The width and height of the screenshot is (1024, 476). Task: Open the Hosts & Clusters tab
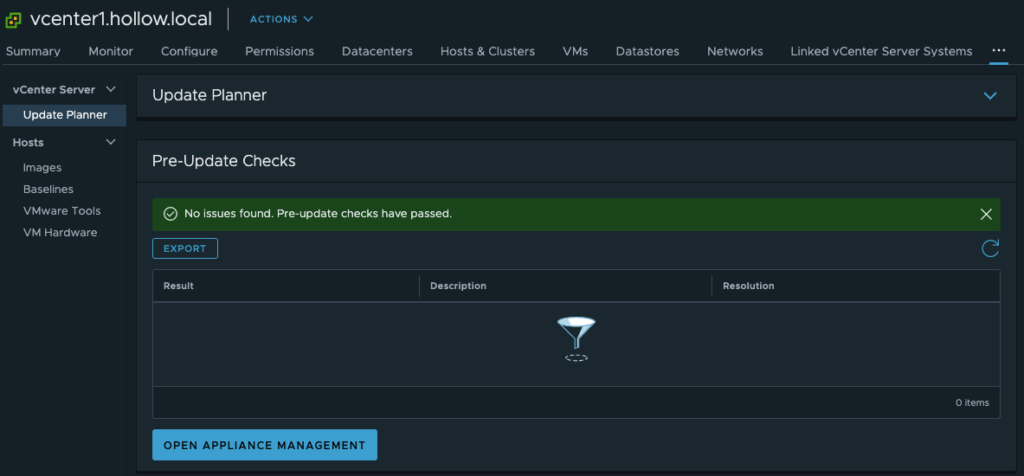click(x=487, y=51)
